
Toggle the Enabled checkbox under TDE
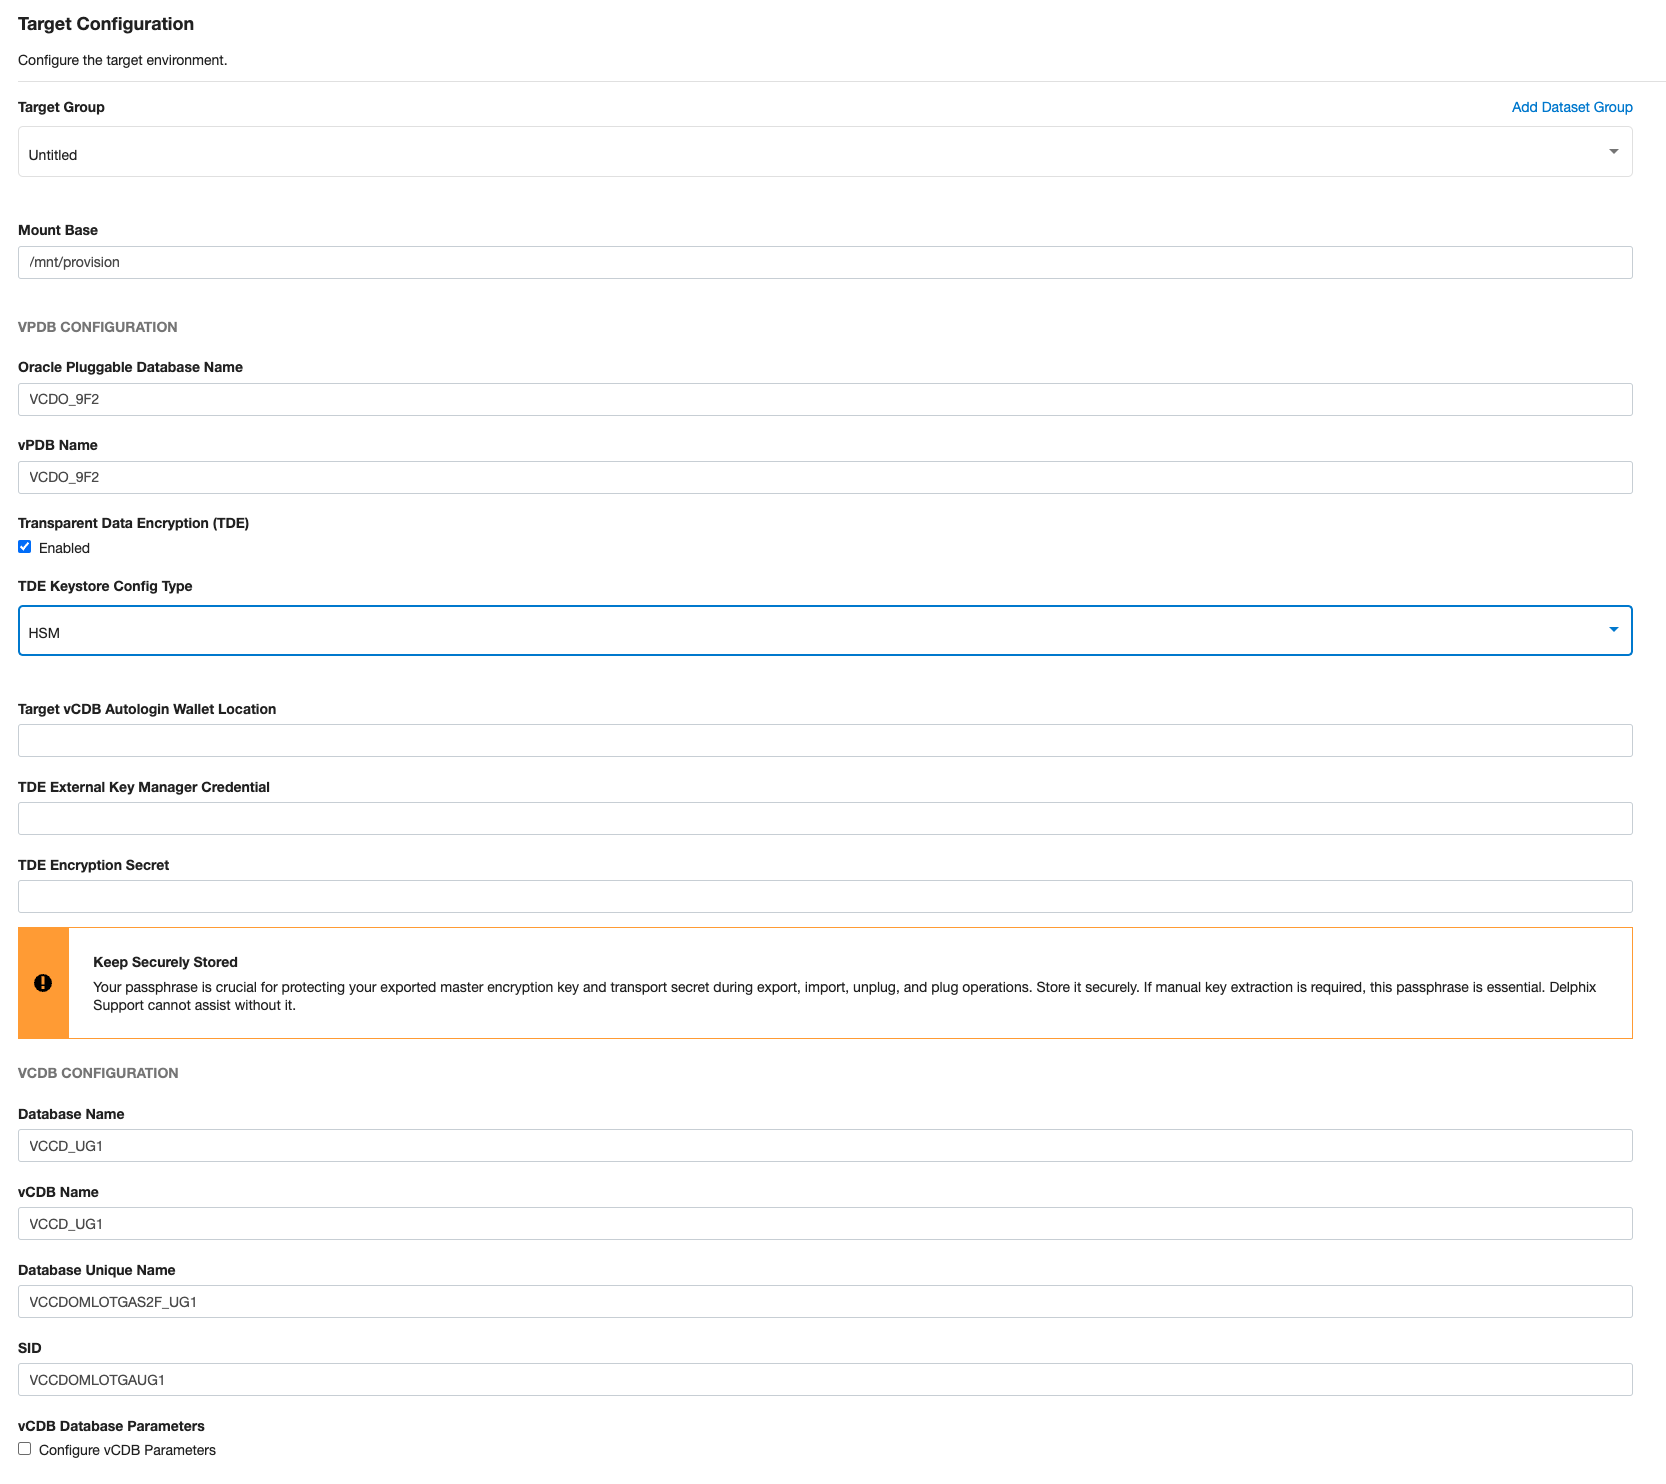[x=25, y=546]
